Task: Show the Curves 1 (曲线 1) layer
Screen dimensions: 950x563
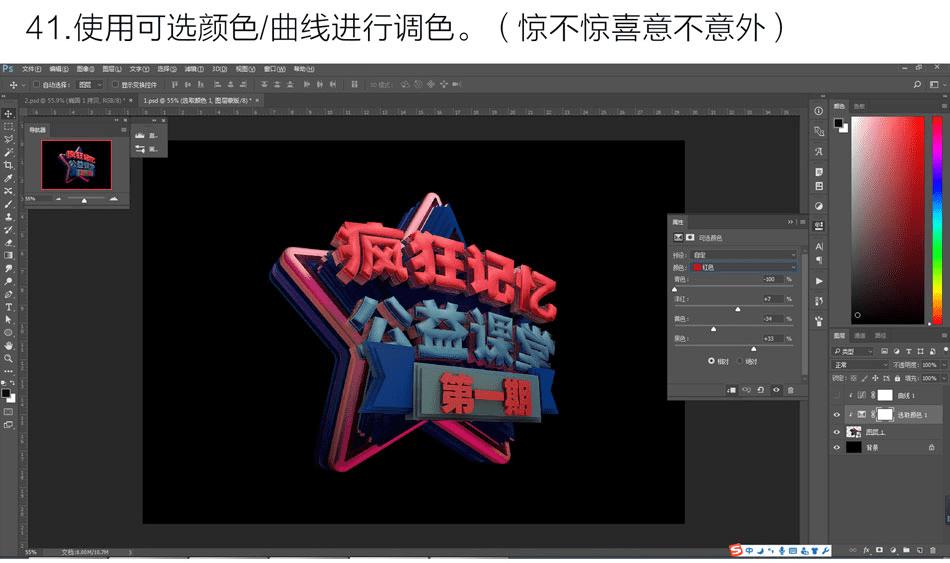Action: click(837, 395)
